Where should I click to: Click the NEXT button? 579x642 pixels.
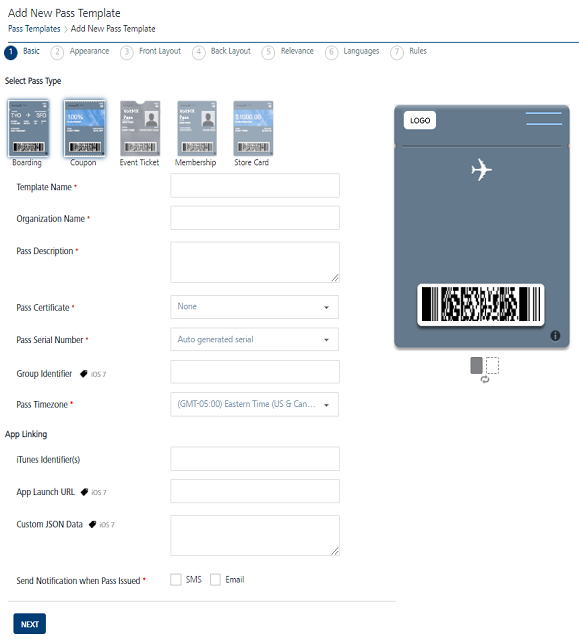29,624
